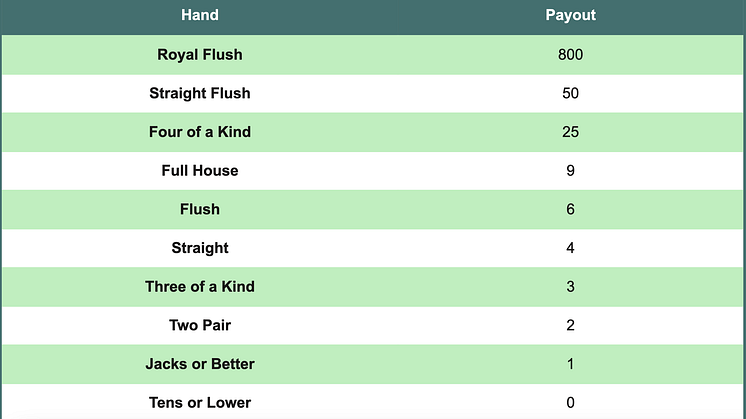Click the payout value 25
This screenshot has width=746, height=419.
coord(570,132)
